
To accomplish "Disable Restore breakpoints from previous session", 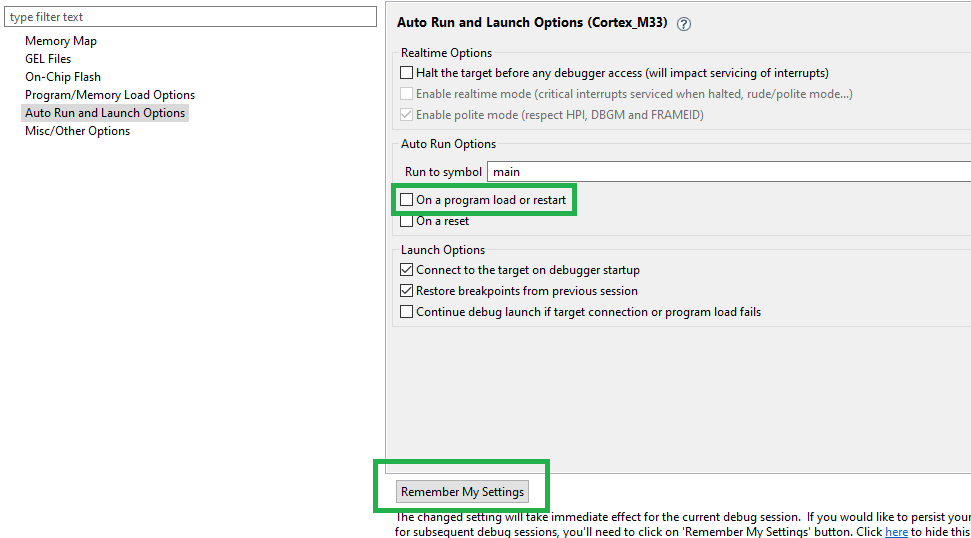I will coord(407,291).
